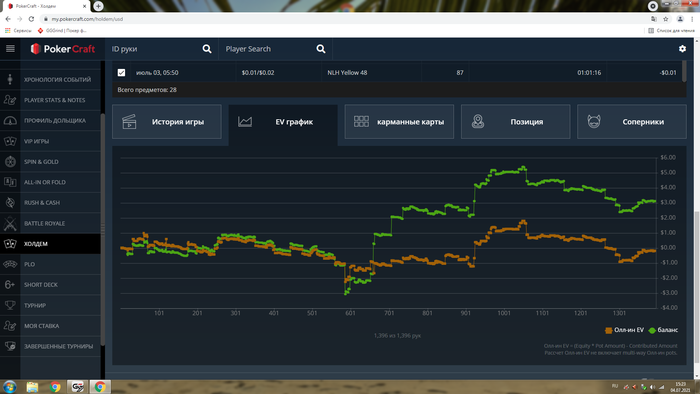Click the Player Search input field
Image resolution: width=700 pixels, height=394 pixels.
(268, 49)
